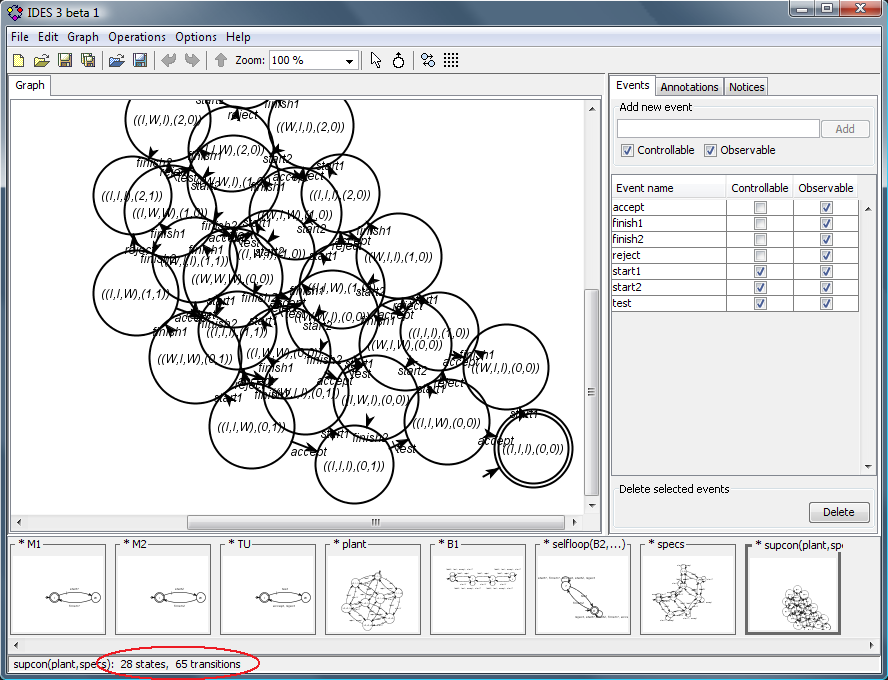Open the Operations menu
The width and height of the screenshot is (888, 680).
137,37
